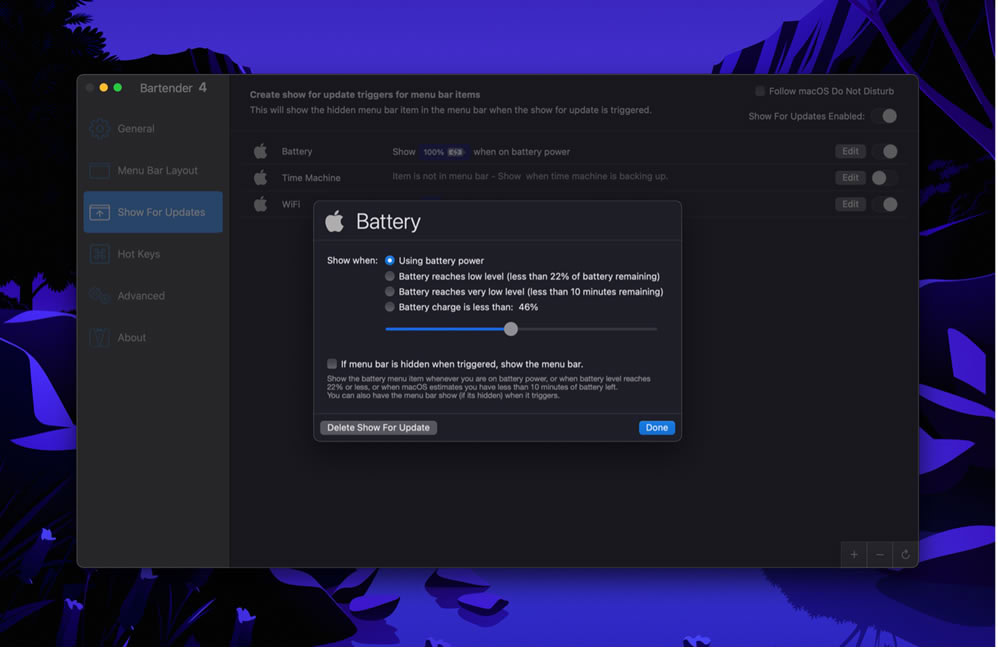Click the Done button
The width and height of the screenshot is (998, 648).
click(x=657, y=428)
